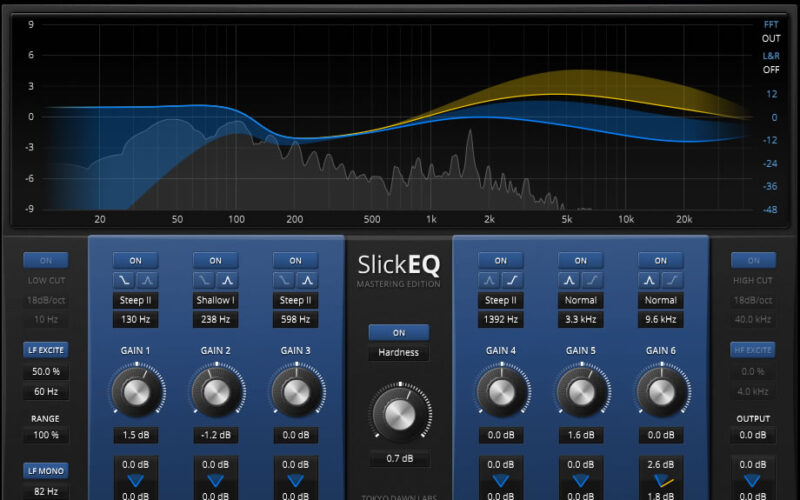Select the bell shape for band 1
800x500 pixels.
click(x=146, y=280)
